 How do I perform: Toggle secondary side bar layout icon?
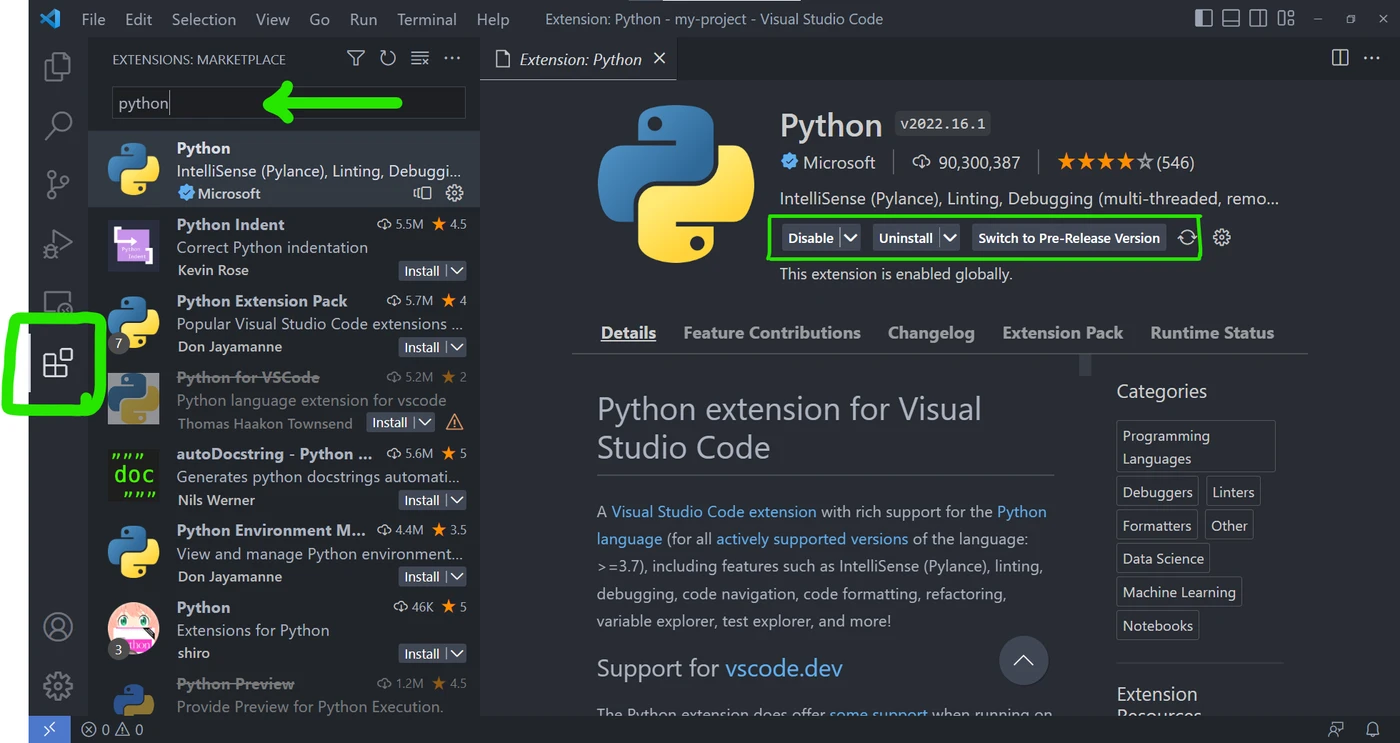1258,19
